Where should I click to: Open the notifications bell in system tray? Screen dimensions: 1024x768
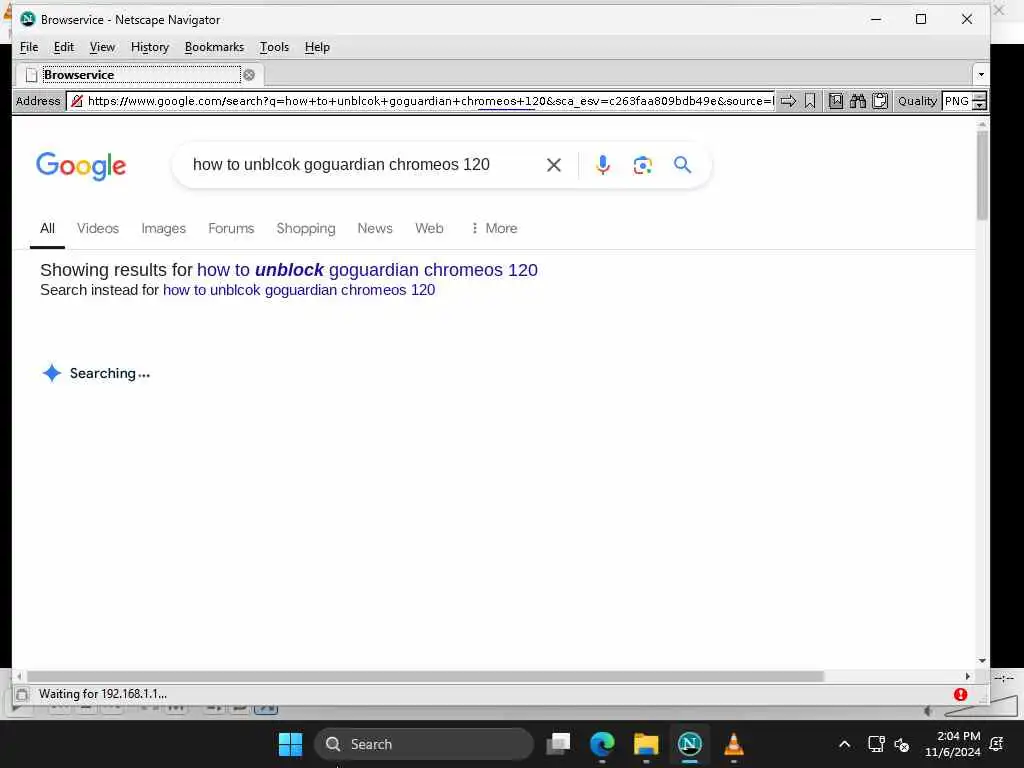tap(997, 743)
